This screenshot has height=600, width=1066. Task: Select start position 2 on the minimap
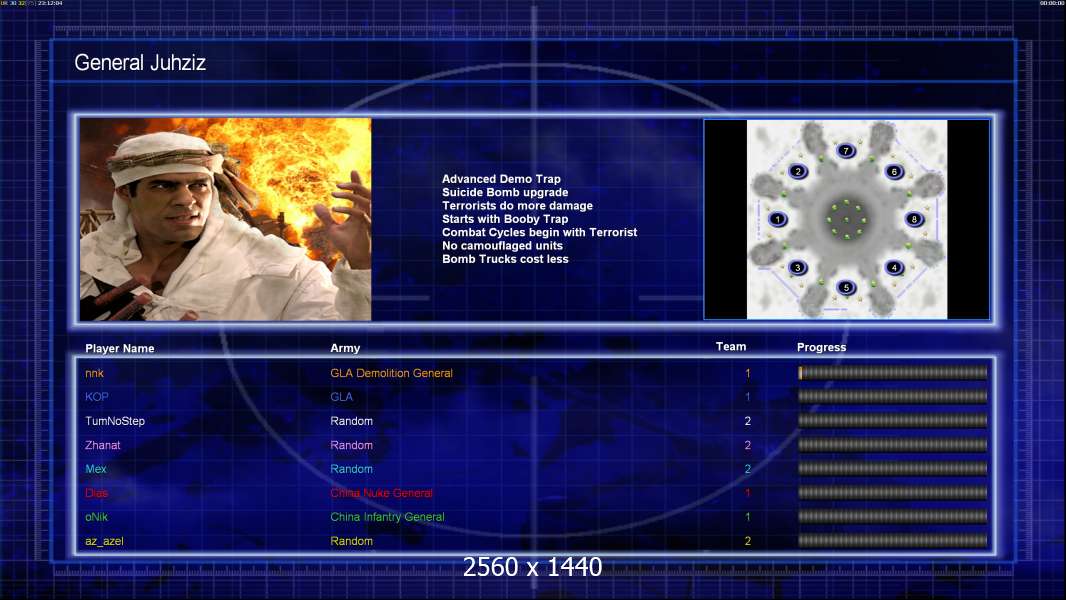798,171
